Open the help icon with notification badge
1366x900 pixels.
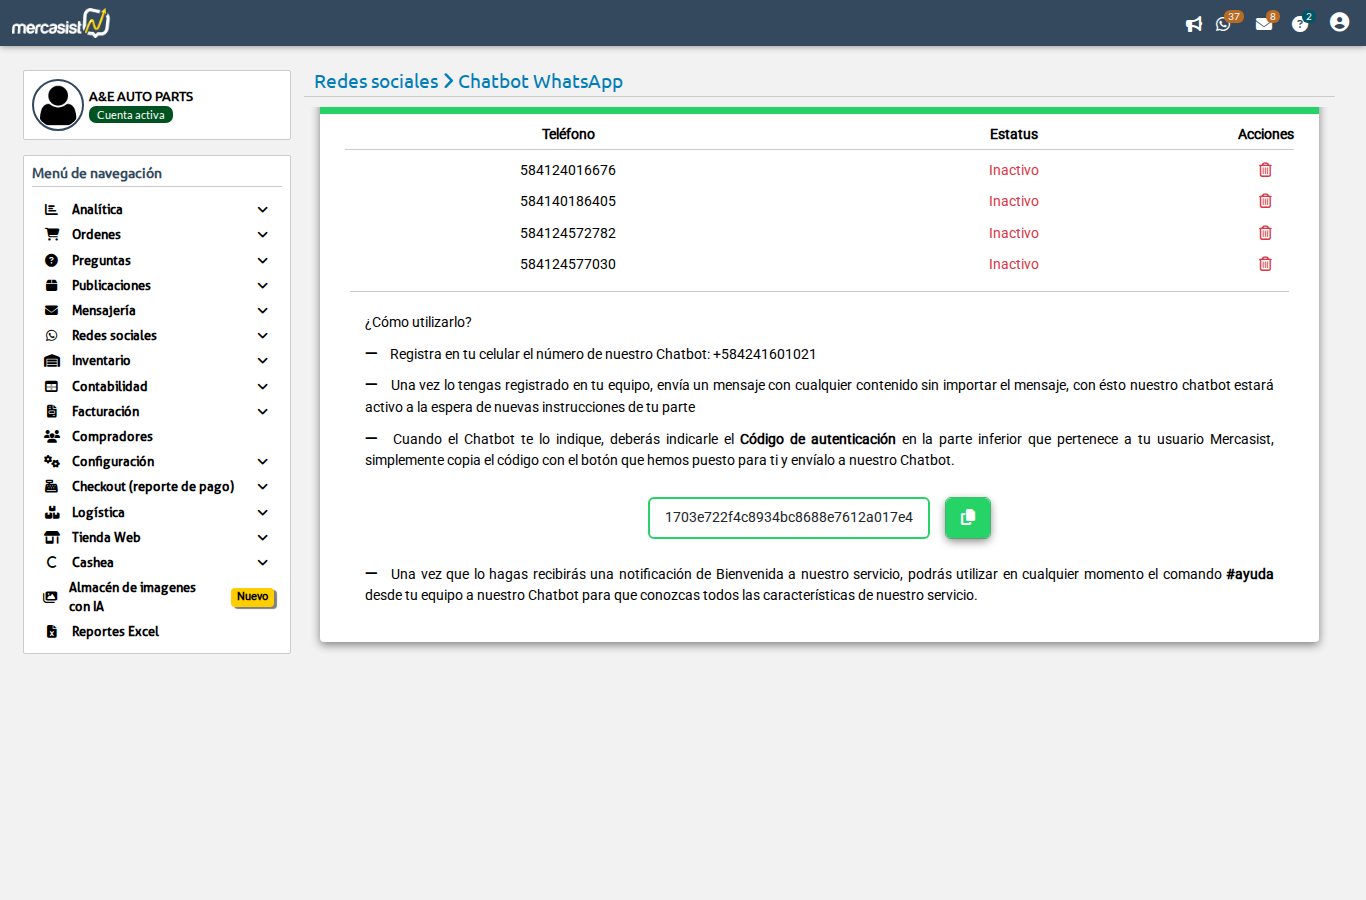click(x=1300, y=24)
